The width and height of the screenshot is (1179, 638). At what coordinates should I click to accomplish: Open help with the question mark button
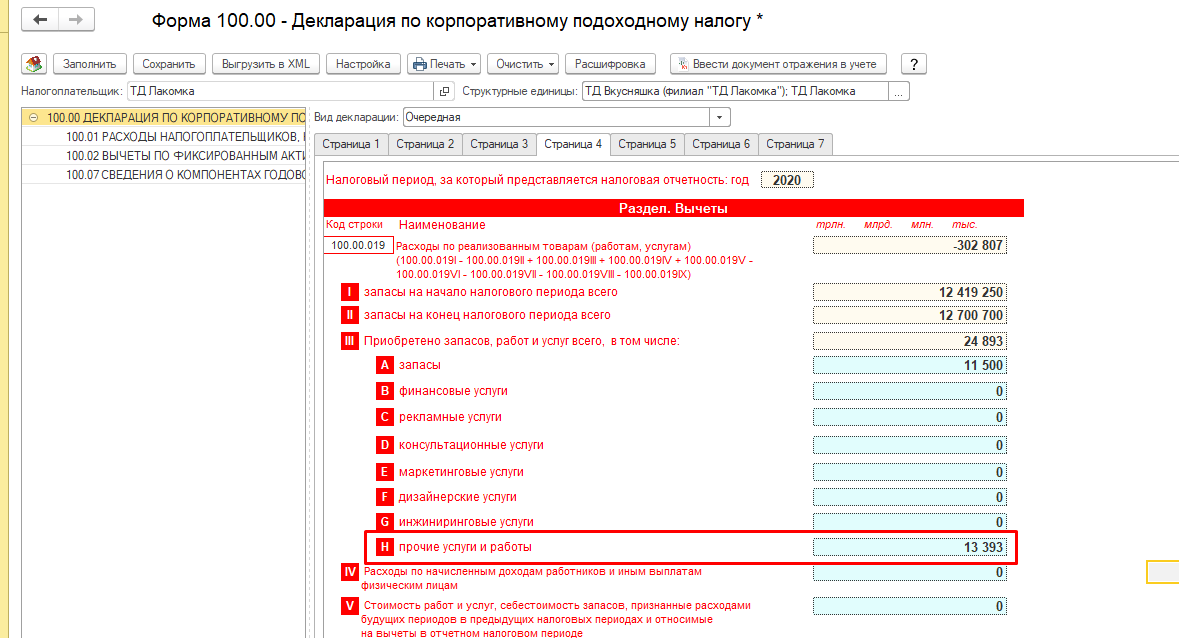click(914, 64)
